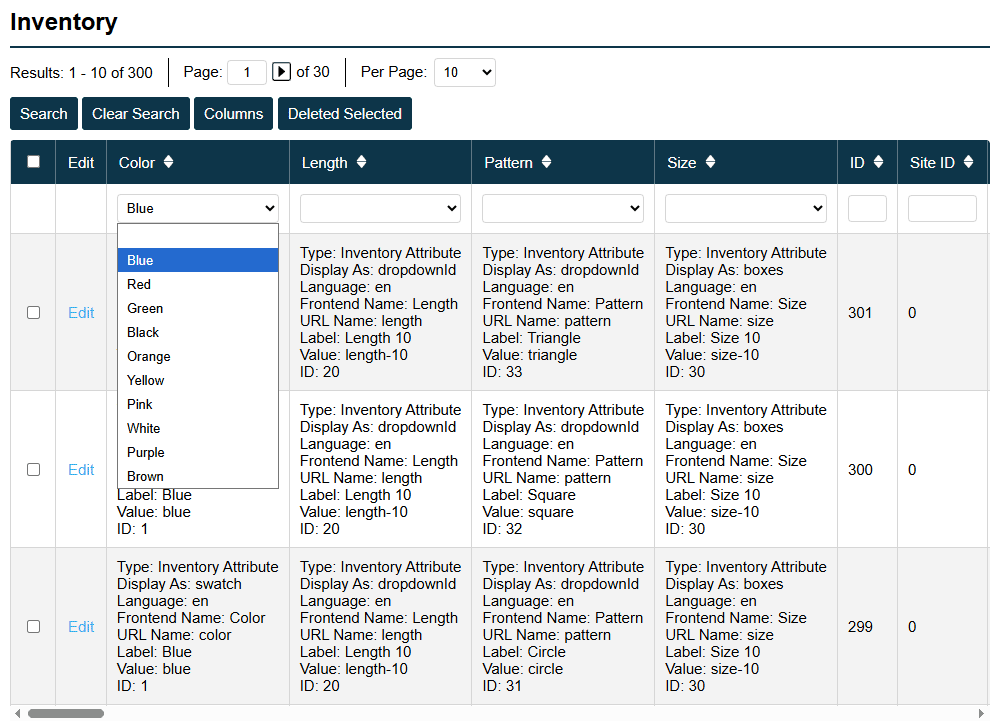Edit the row with ID 299
This screenshot has width=1000, height=721.
click(81, 627)
